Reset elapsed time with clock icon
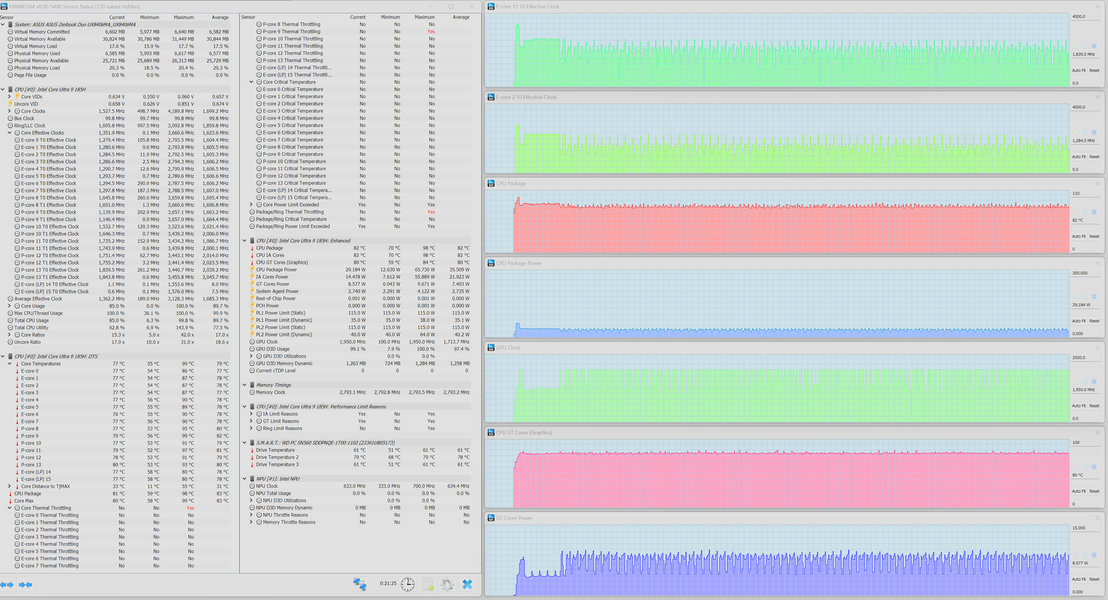Screen dimensions: 1108x600 click(408, 584)
